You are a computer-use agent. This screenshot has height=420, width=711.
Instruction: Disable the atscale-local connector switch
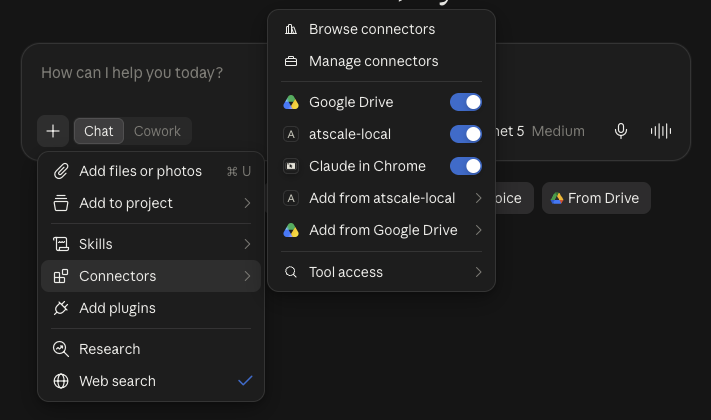(466, 134)
